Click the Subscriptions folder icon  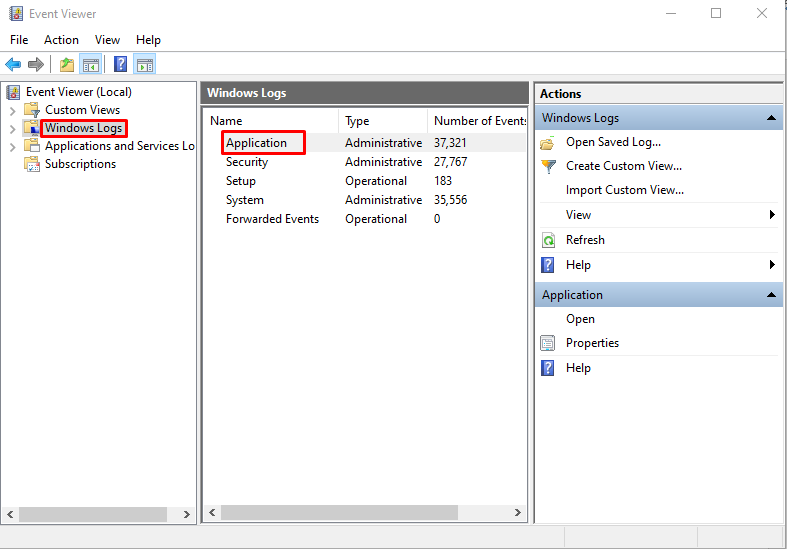click(x=32, y=164)
